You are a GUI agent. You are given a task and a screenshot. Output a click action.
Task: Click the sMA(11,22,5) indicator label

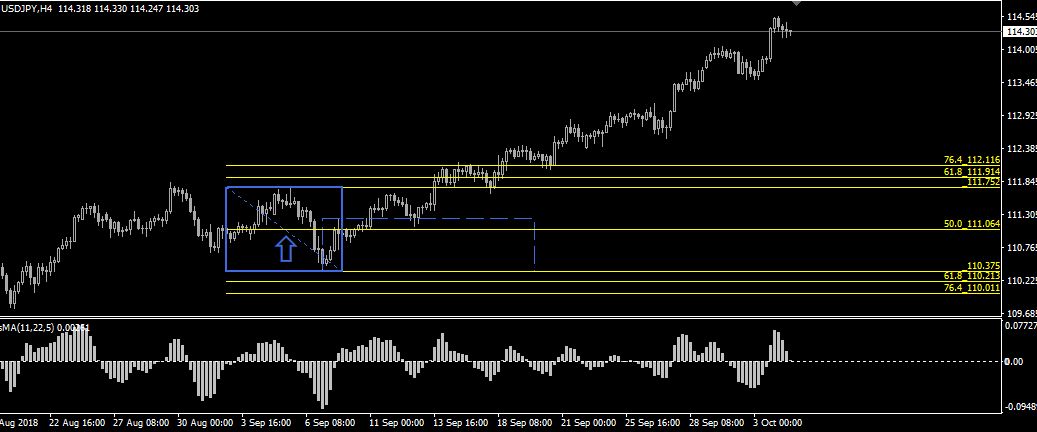[x=45, y=327]
